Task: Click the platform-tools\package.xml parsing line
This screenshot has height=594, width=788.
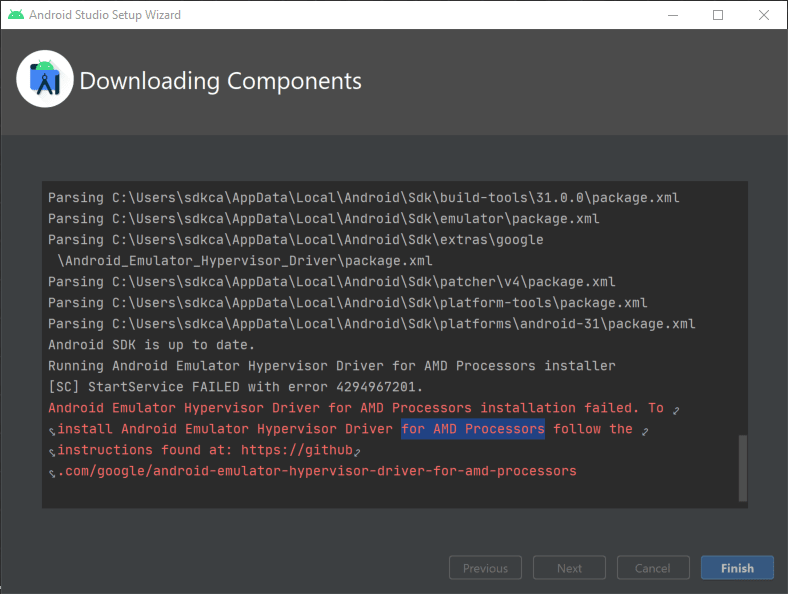Action: pos(348,303)
